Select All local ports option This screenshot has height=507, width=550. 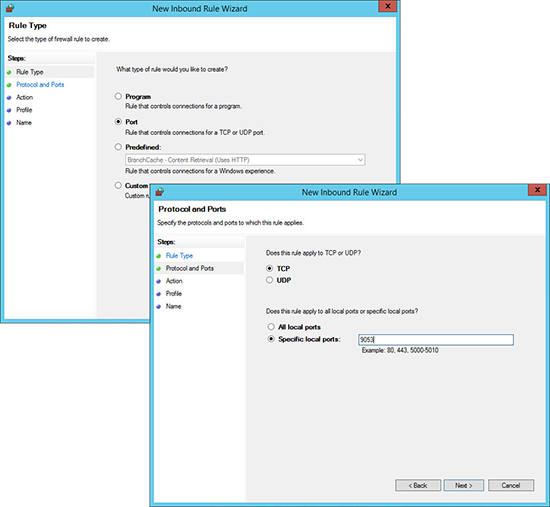[271, 327]
